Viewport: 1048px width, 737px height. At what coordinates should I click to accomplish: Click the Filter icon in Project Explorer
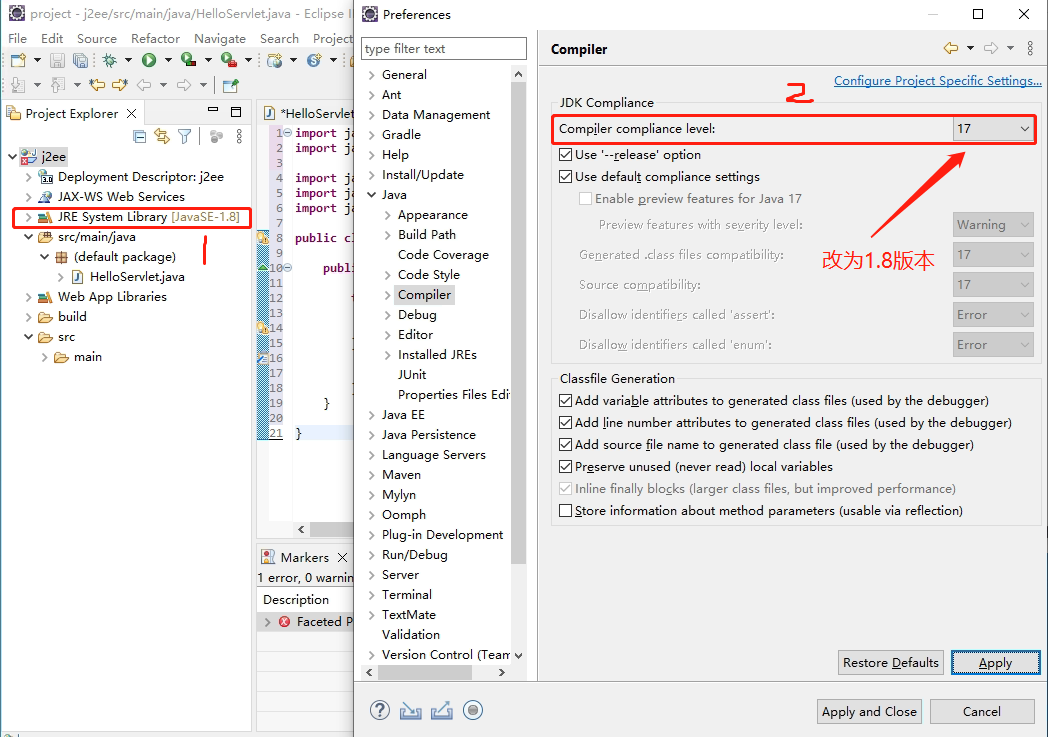click(x=185, y=136)
